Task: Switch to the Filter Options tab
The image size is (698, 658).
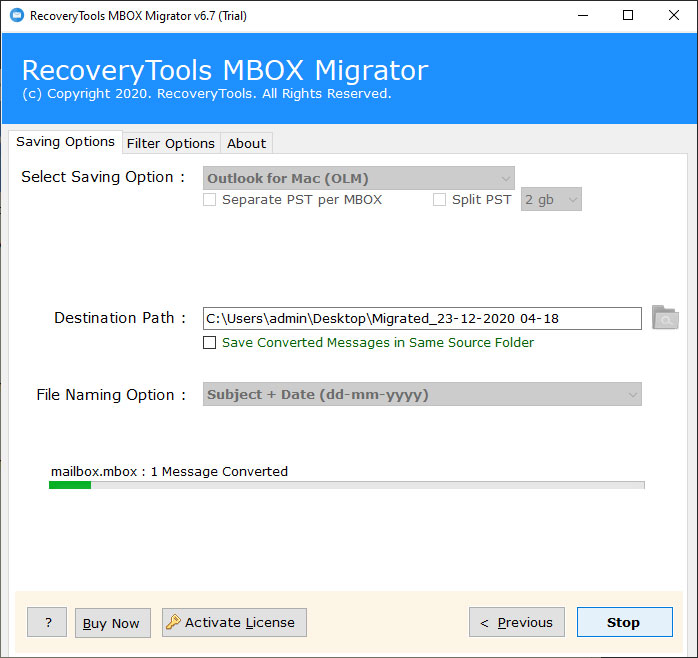Action: pos(171,143)
